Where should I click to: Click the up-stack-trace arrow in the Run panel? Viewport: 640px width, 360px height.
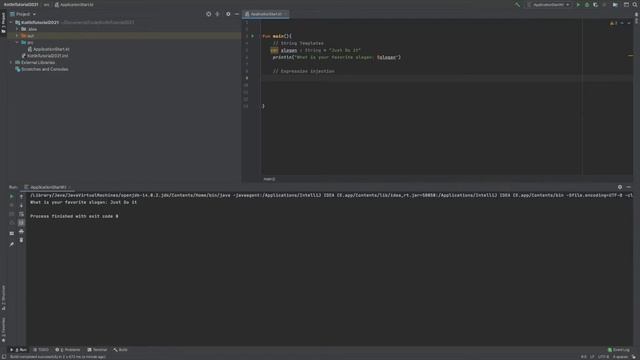21,196
